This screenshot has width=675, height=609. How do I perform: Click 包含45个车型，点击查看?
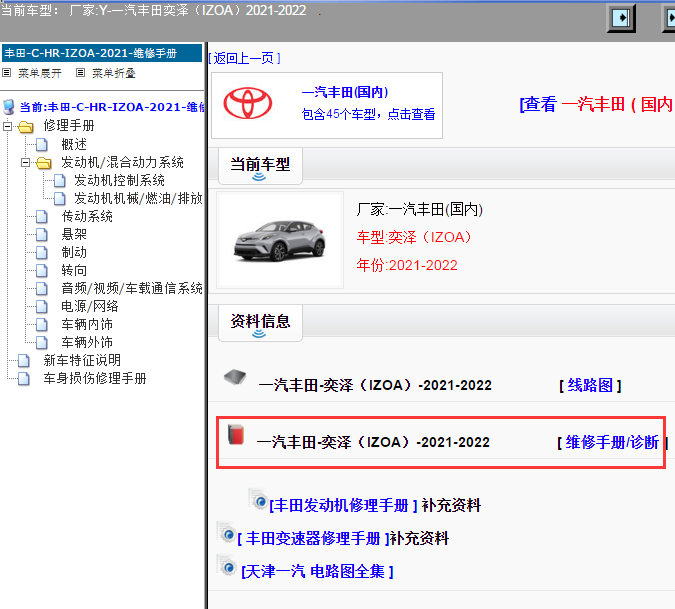(368, 114)
